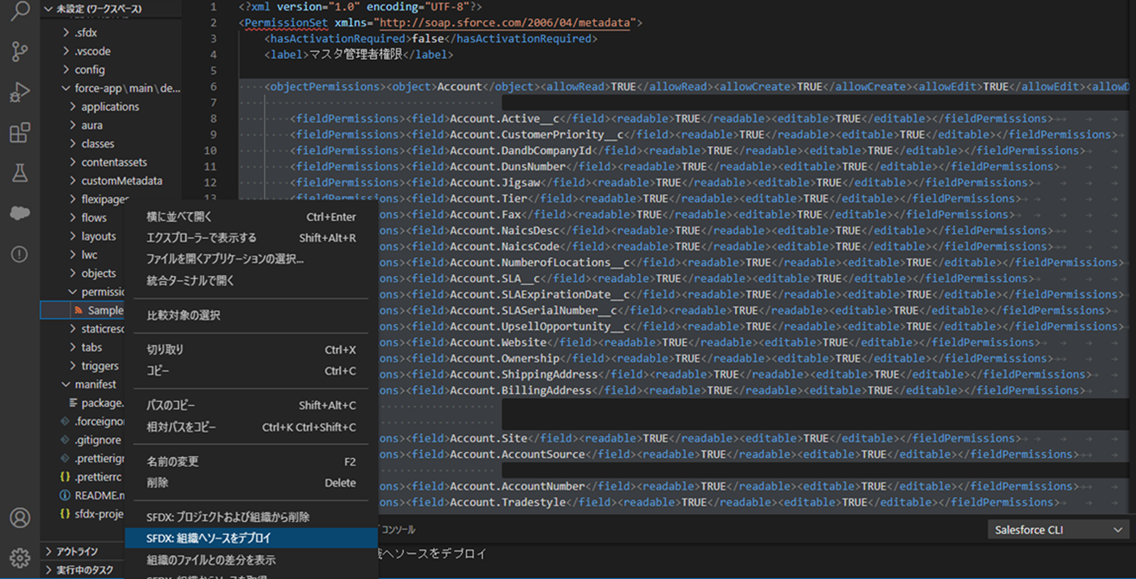Expand the config folder
Viewport: 1136px width, 579px height.
66,70
